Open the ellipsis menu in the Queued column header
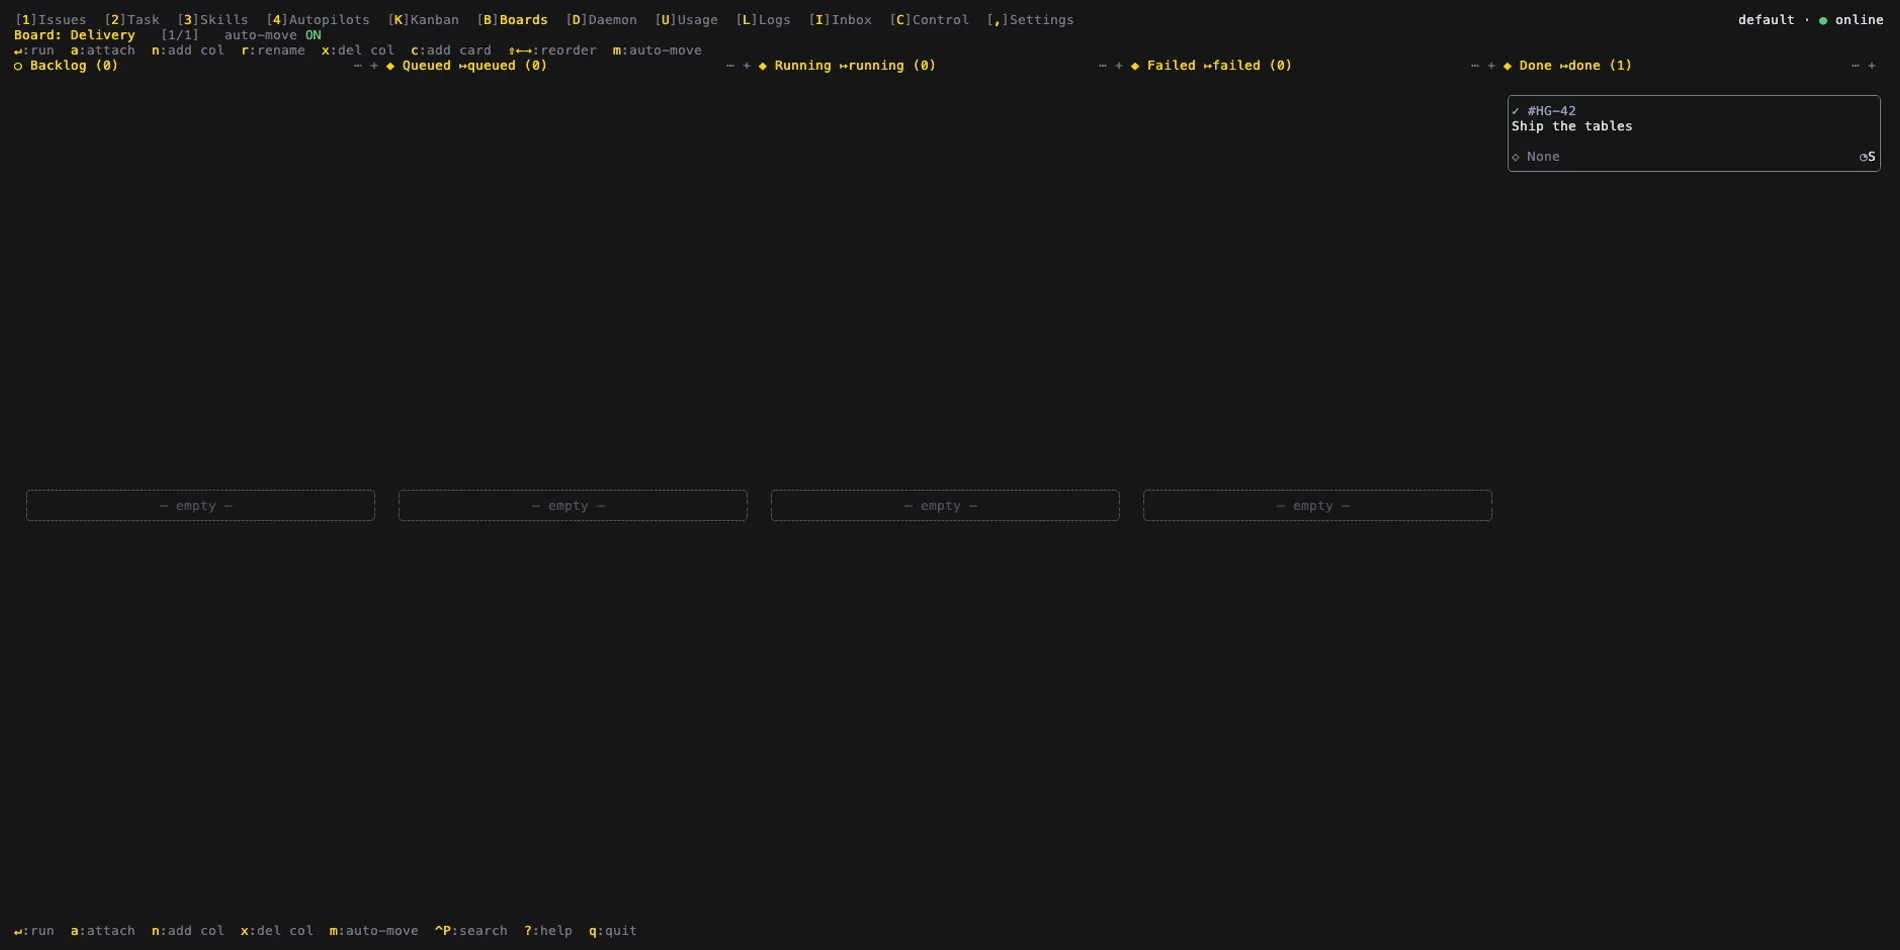This screenshot has width=1900, height=950. pyautogui.click(x=730, y=66)
